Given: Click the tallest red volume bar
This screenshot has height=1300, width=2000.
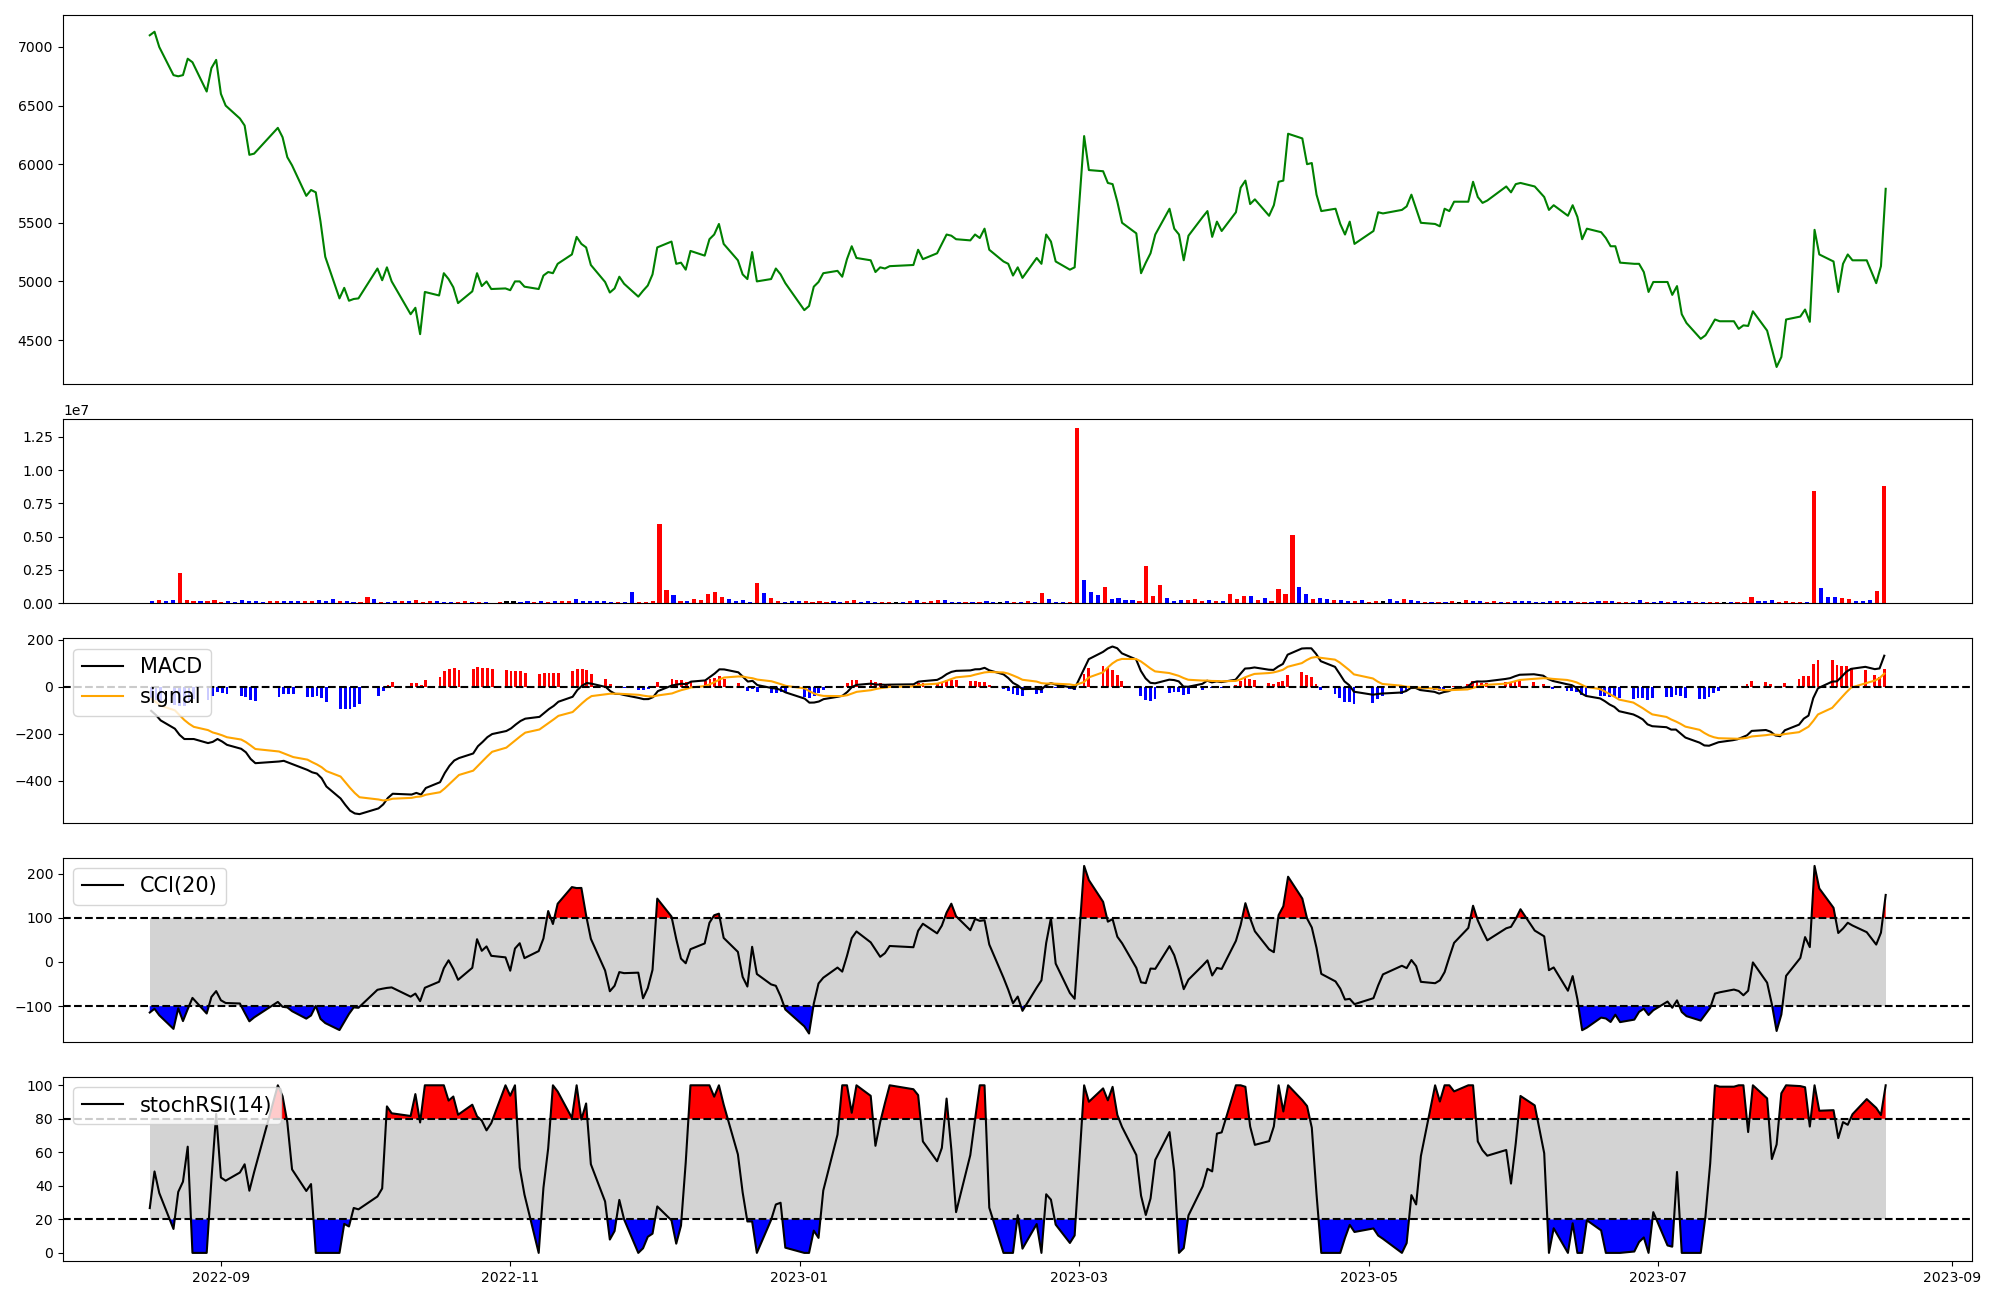Looking at the screenshot, I should pyautogui.click(x=1077, y=515).
